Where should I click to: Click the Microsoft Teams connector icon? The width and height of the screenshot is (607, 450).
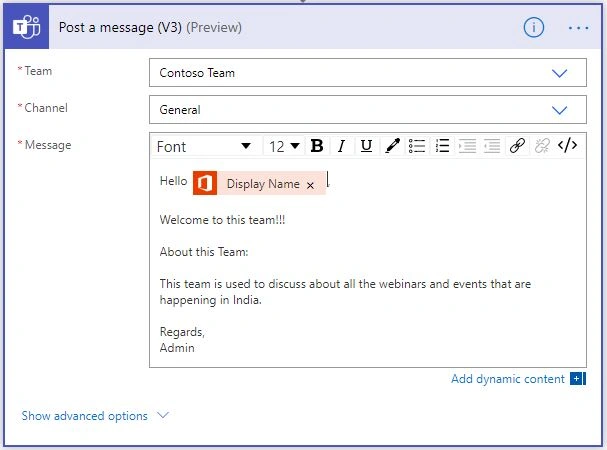click(x=26, y=27)
